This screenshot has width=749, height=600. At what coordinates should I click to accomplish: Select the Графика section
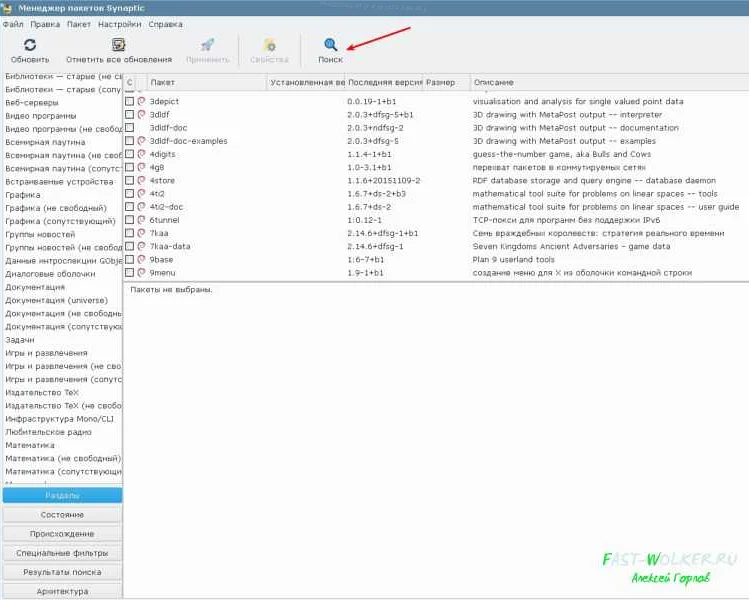tap(23, 195)
